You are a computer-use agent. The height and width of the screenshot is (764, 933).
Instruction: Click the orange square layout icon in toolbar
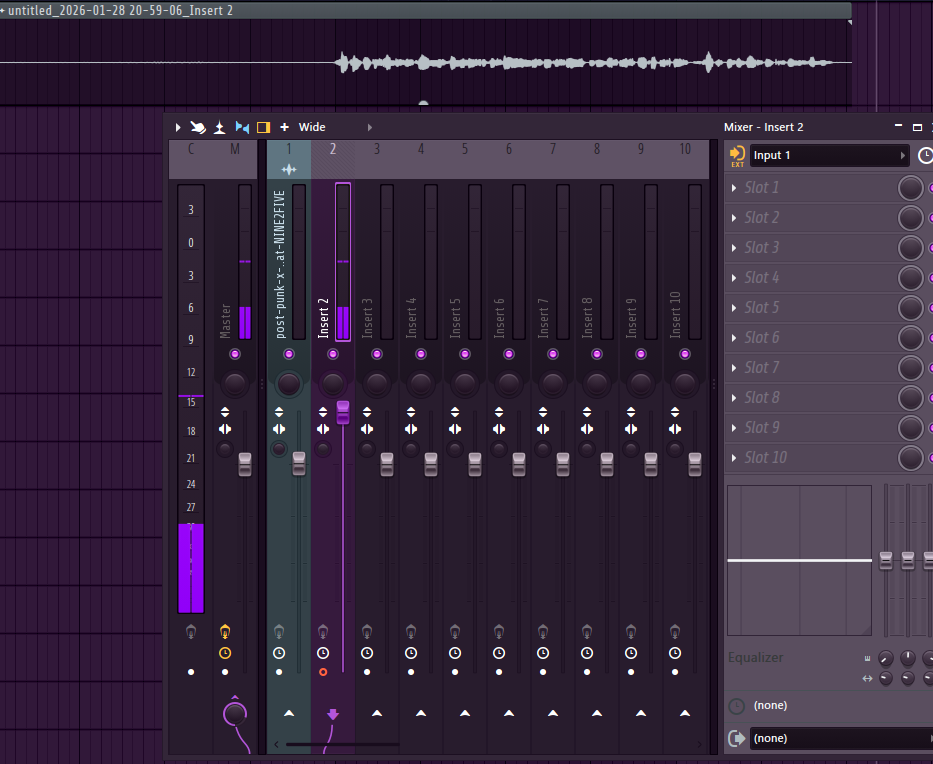click(264, 127)
